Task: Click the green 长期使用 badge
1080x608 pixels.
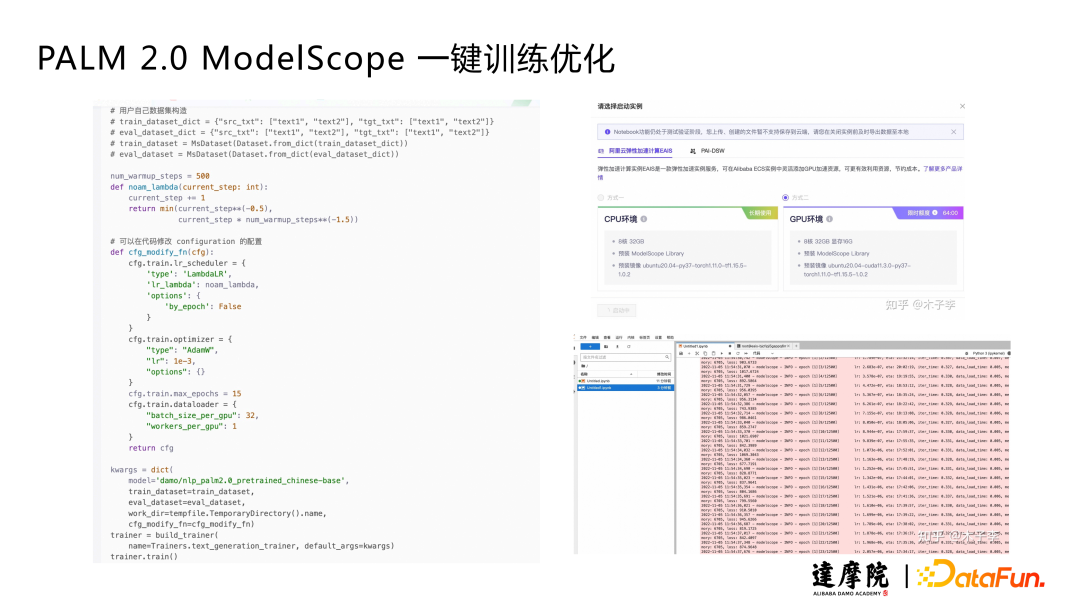Action: tap(760, 213)
